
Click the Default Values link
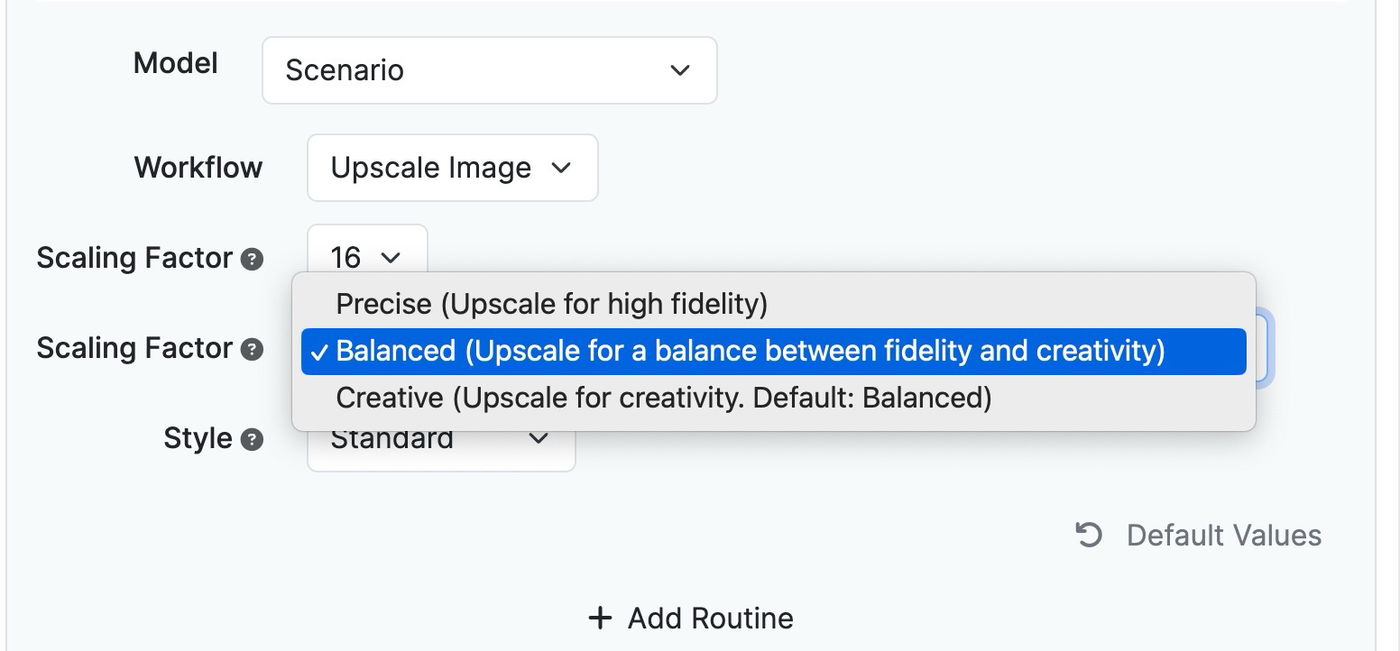pyautogui.click(x=1223, y=535)
